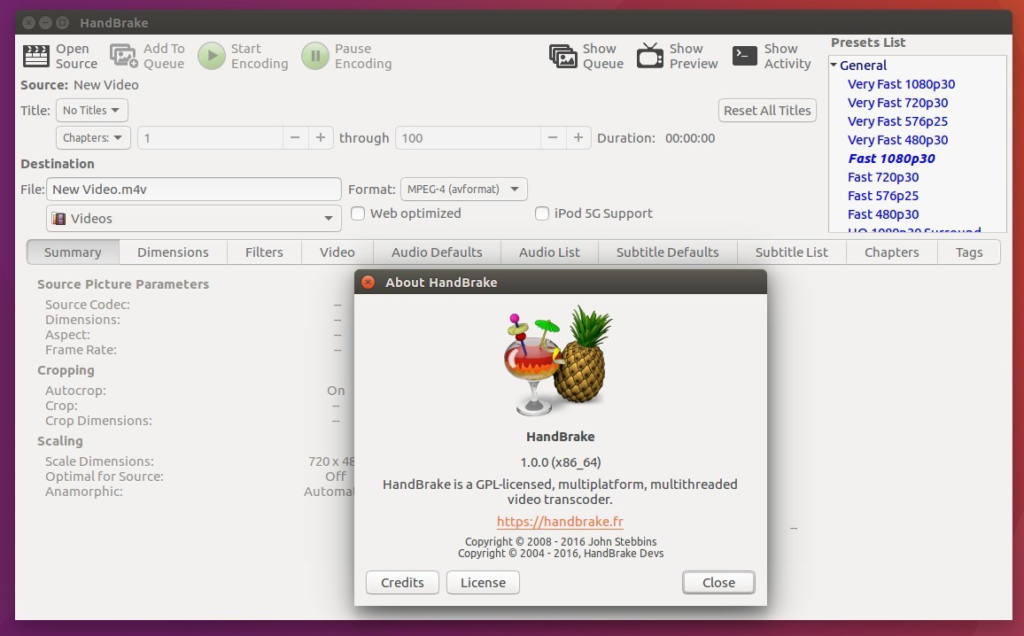
Task: Open the Title dropdown
Action: [x=92, y=110]
